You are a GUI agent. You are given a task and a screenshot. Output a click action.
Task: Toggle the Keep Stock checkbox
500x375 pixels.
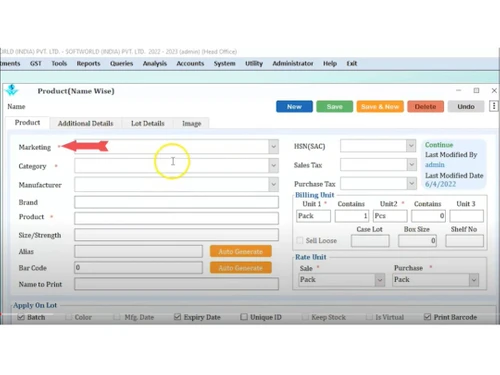pyautogui.click(x=305, y=317)
